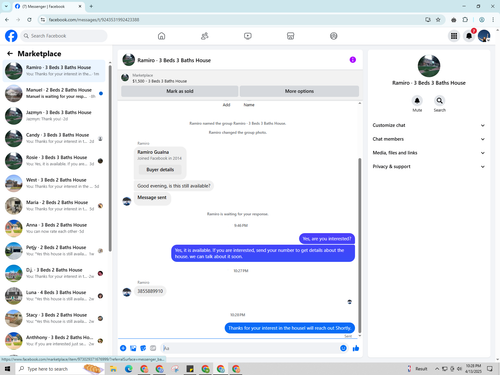The height and width of the screenshot is (375, 500).
Task: Click the chat messages vertical scrollbar
Action: click(360, 245)
